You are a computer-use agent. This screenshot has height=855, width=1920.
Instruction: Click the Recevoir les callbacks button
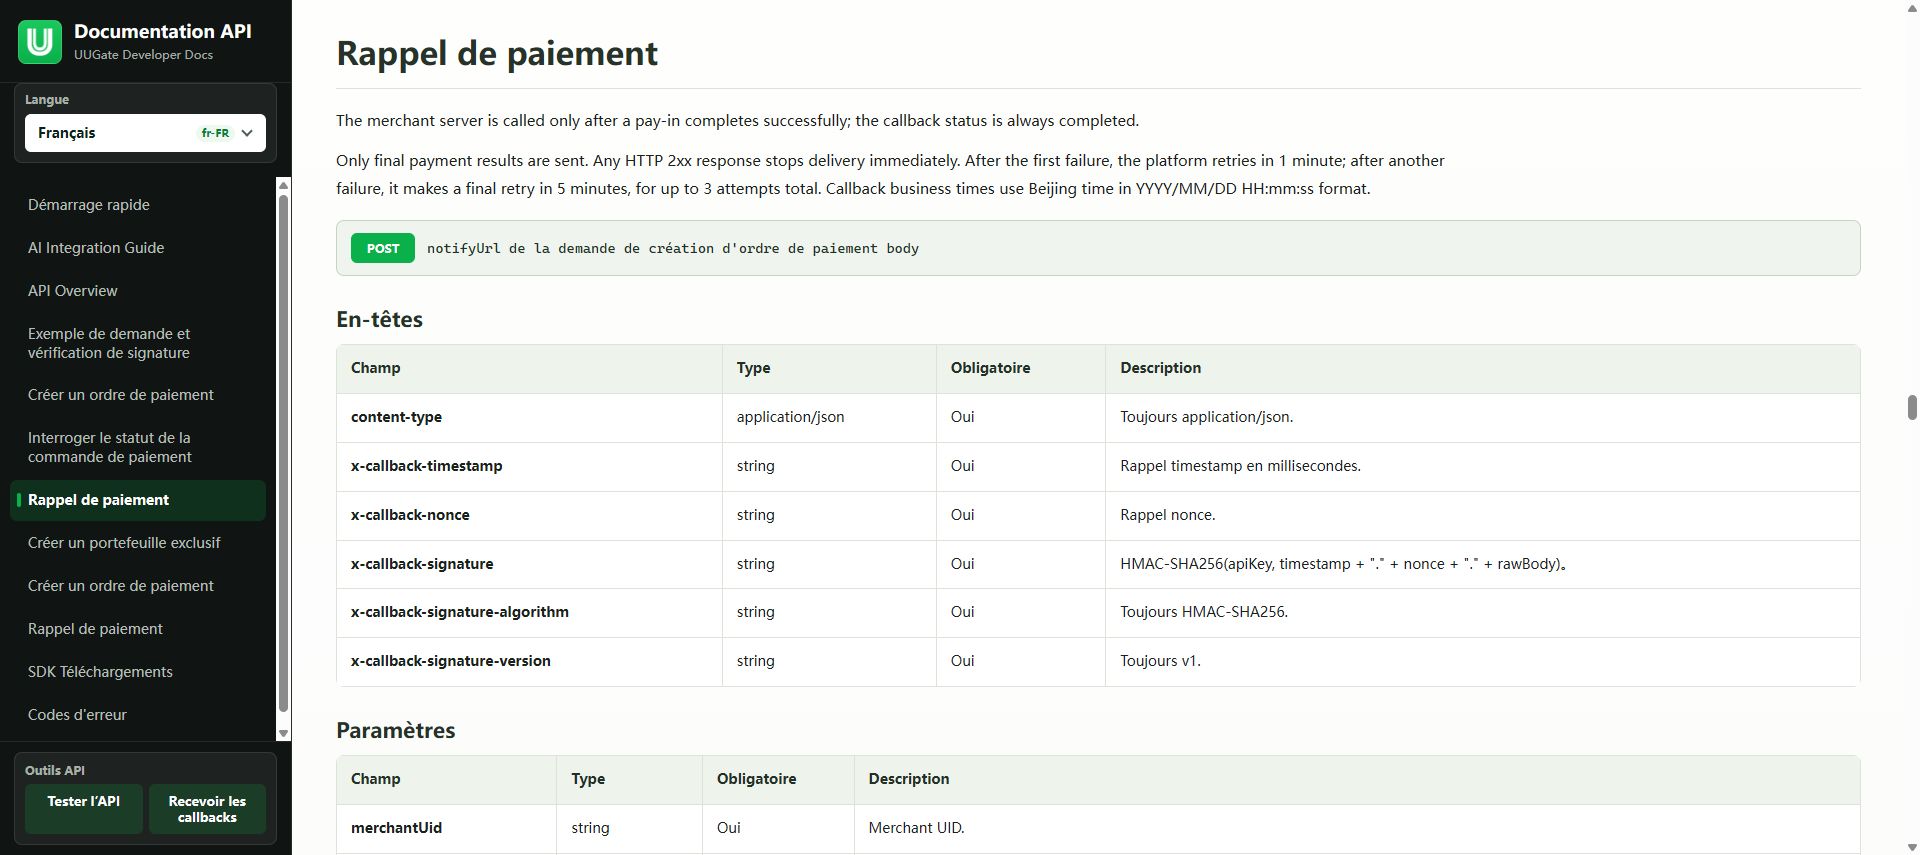207,809
